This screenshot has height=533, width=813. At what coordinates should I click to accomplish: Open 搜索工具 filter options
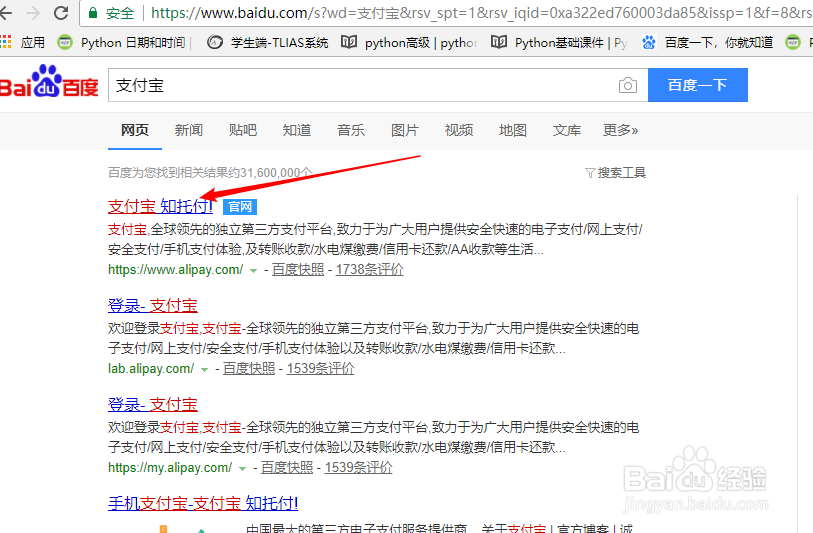click(615, 173)
